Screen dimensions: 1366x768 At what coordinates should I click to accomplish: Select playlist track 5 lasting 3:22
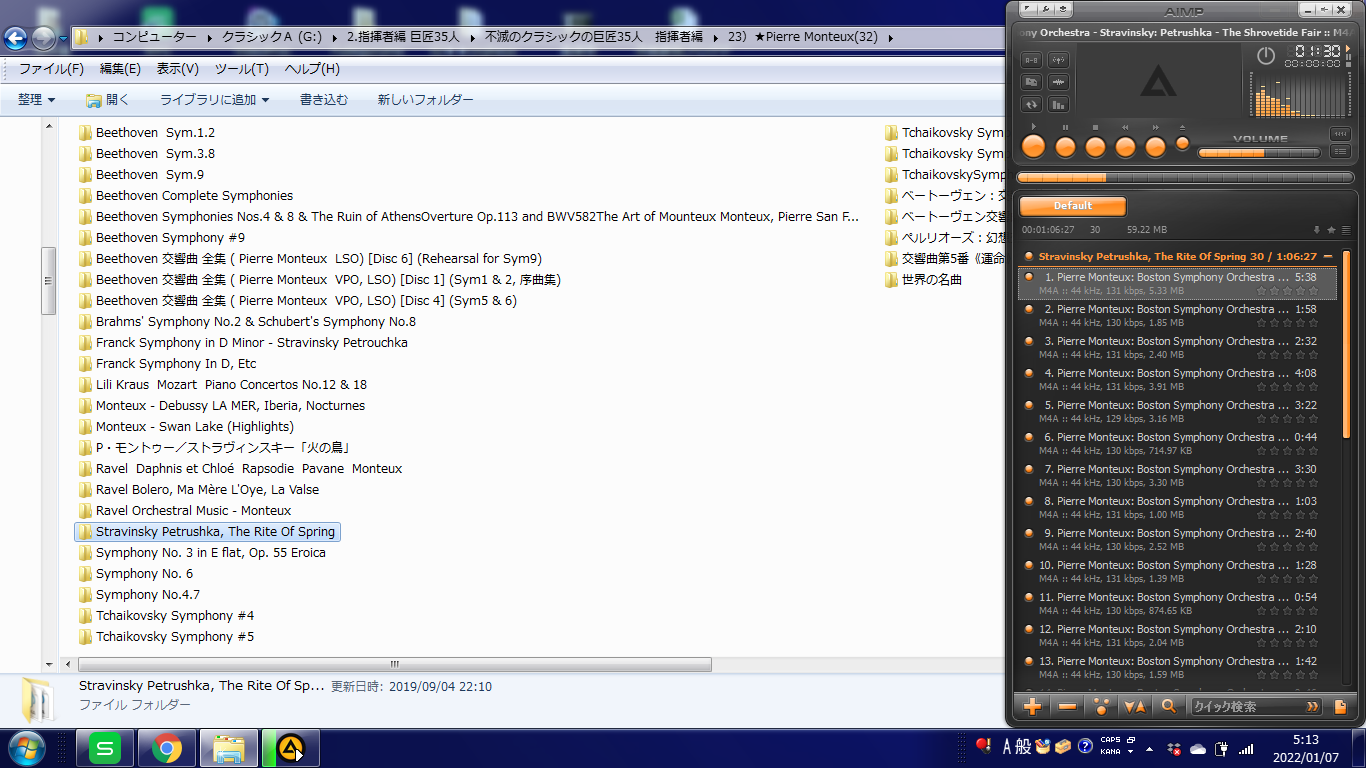(1178, 412)
